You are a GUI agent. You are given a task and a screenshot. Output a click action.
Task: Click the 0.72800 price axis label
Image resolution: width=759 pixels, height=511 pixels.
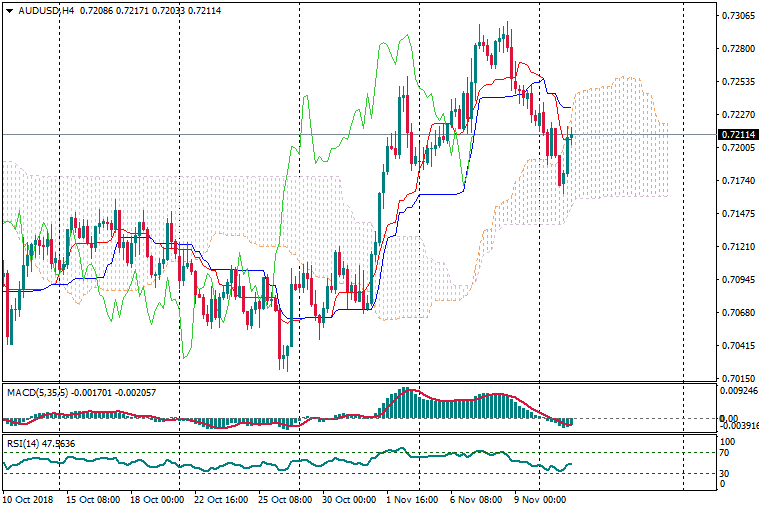[x=736, y=48]
